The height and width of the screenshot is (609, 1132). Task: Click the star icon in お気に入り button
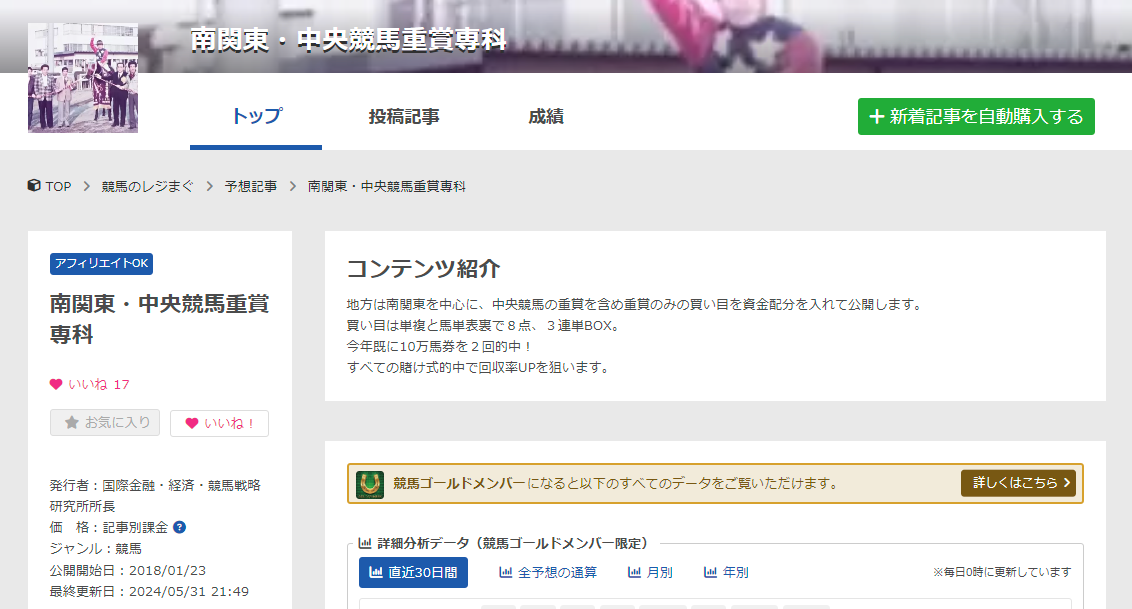(71, 423)
